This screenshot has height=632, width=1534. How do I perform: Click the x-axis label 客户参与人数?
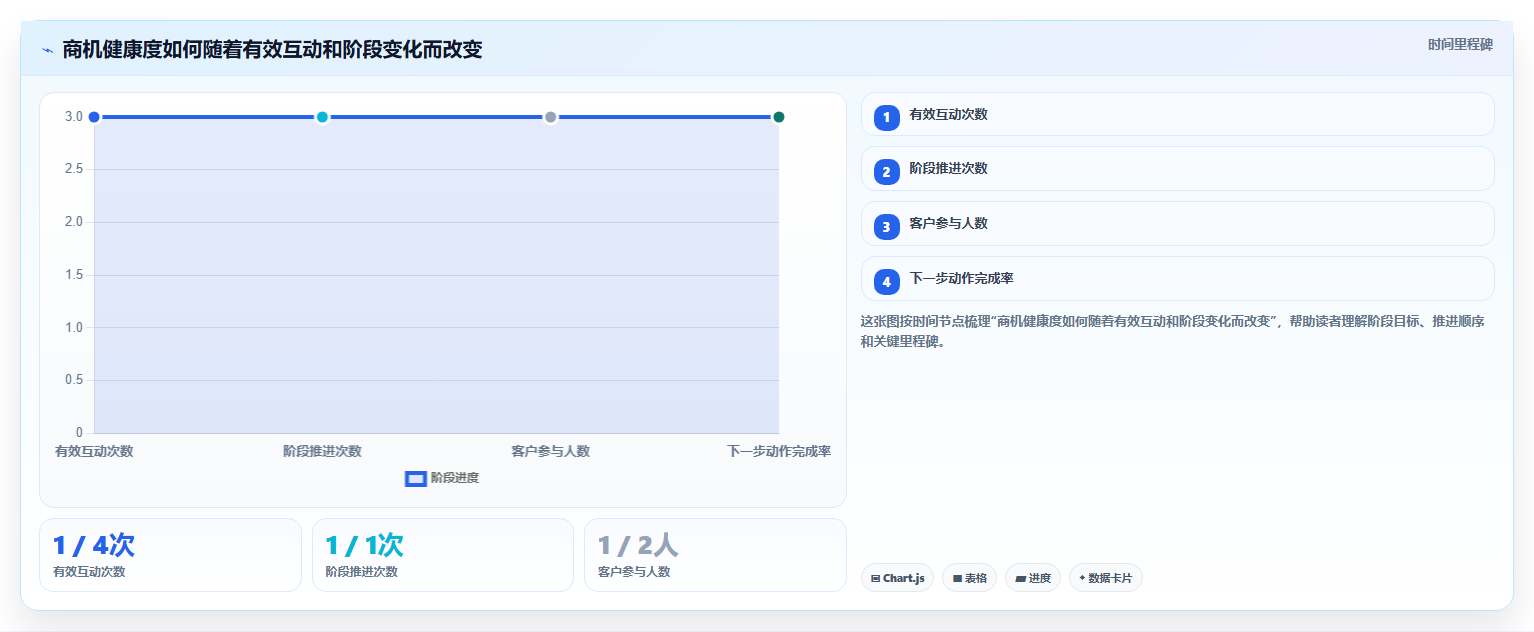(550, 451)
